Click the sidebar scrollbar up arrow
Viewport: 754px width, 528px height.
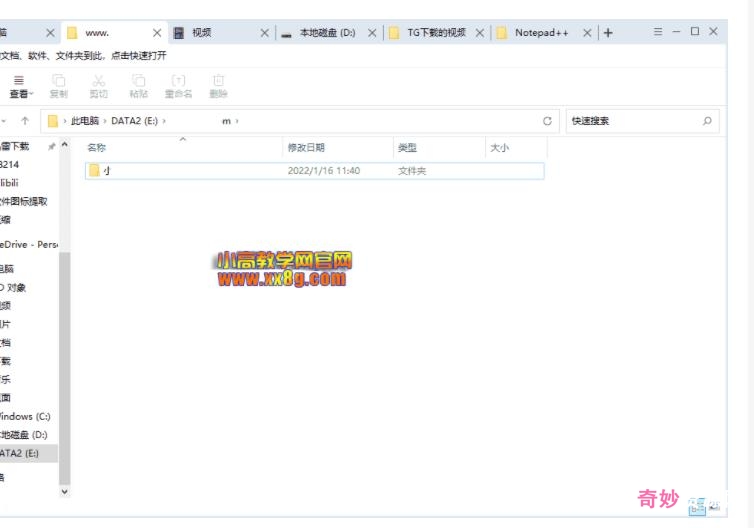(x=64, y=144)
